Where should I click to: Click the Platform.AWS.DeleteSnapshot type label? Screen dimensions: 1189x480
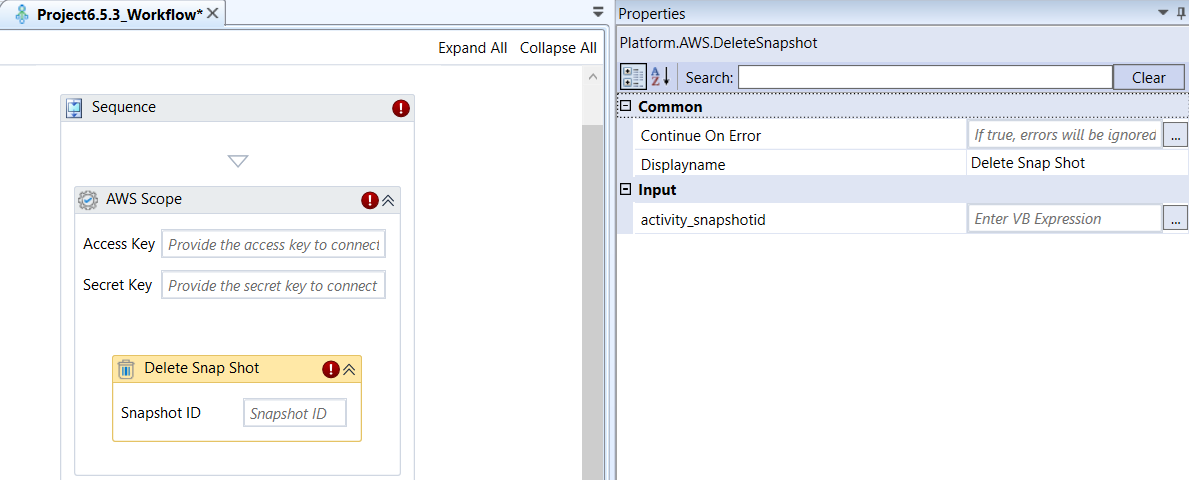[x=718, y=43]
